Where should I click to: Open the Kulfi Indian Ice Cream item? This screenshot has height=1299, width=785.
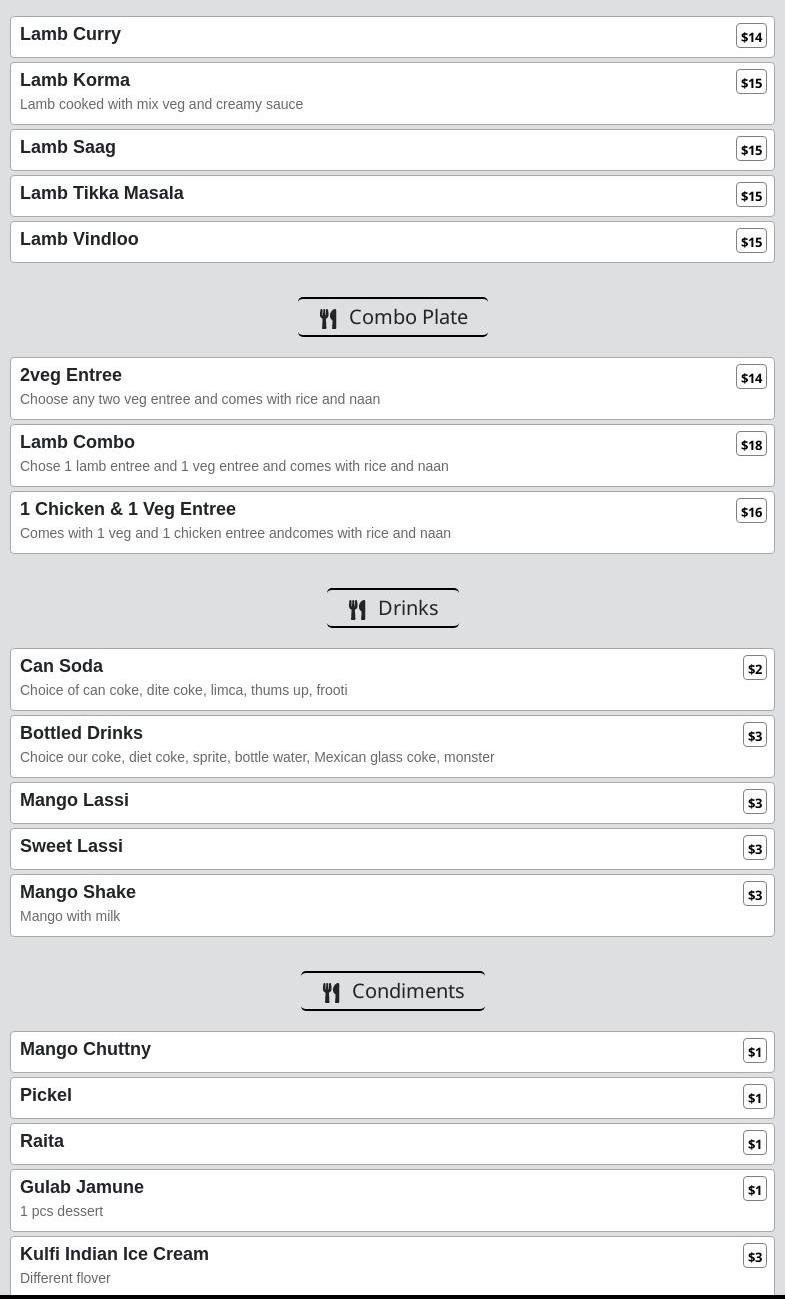(115, 1254)
